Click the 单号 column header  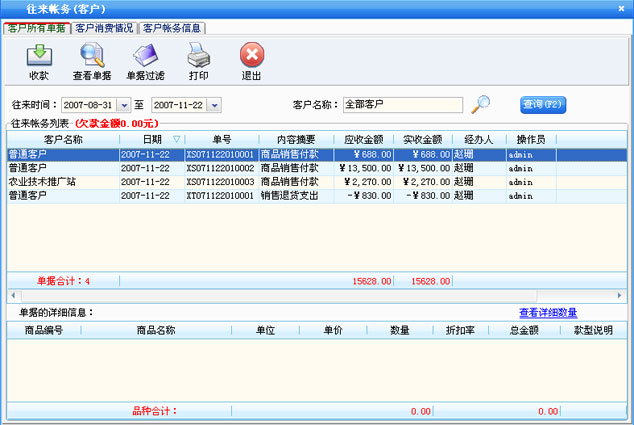coord(221,139)
